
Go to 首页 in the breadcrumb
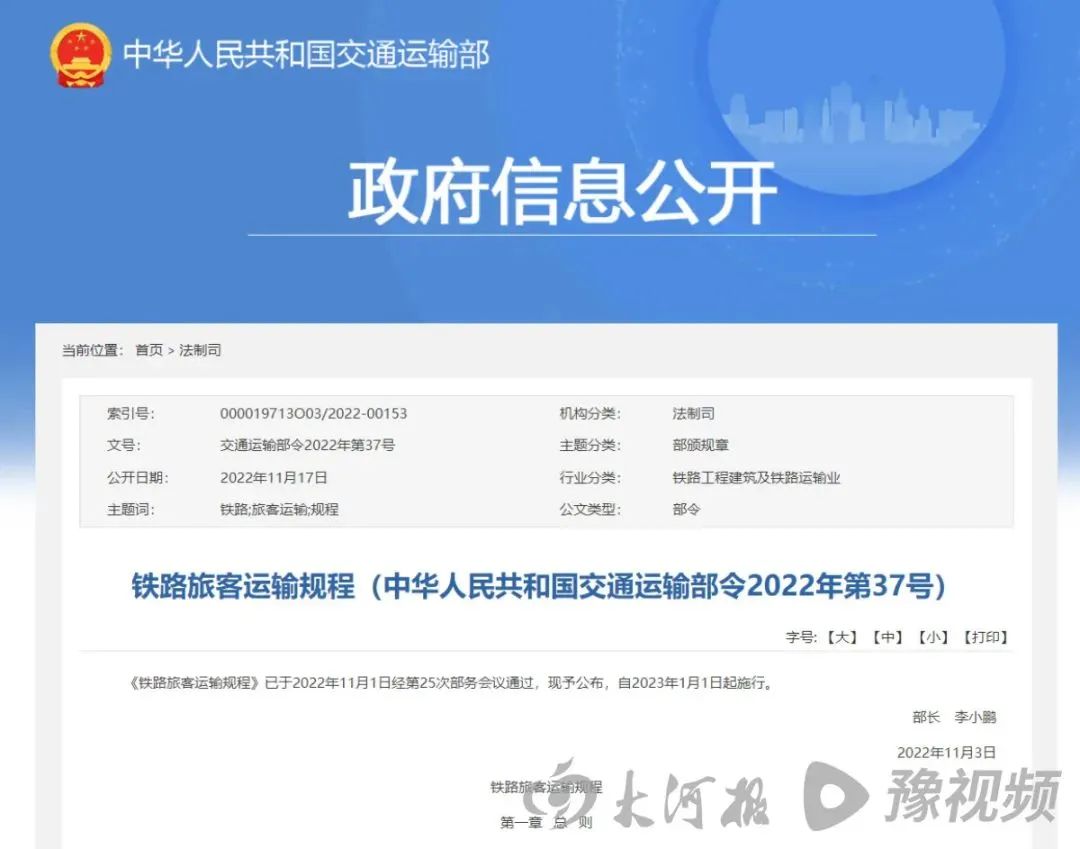coord(149,350)
